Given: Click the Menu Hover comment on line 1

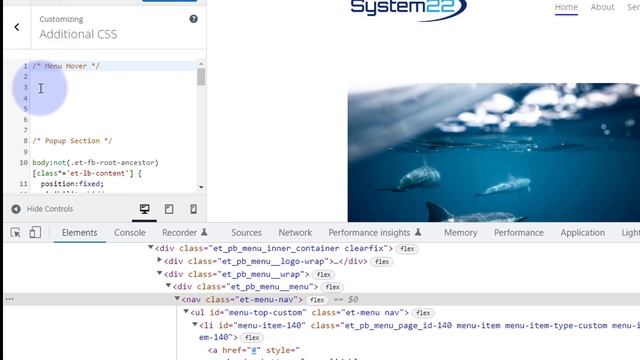Looking at the screenshot, I should click(x=66, y=66).
